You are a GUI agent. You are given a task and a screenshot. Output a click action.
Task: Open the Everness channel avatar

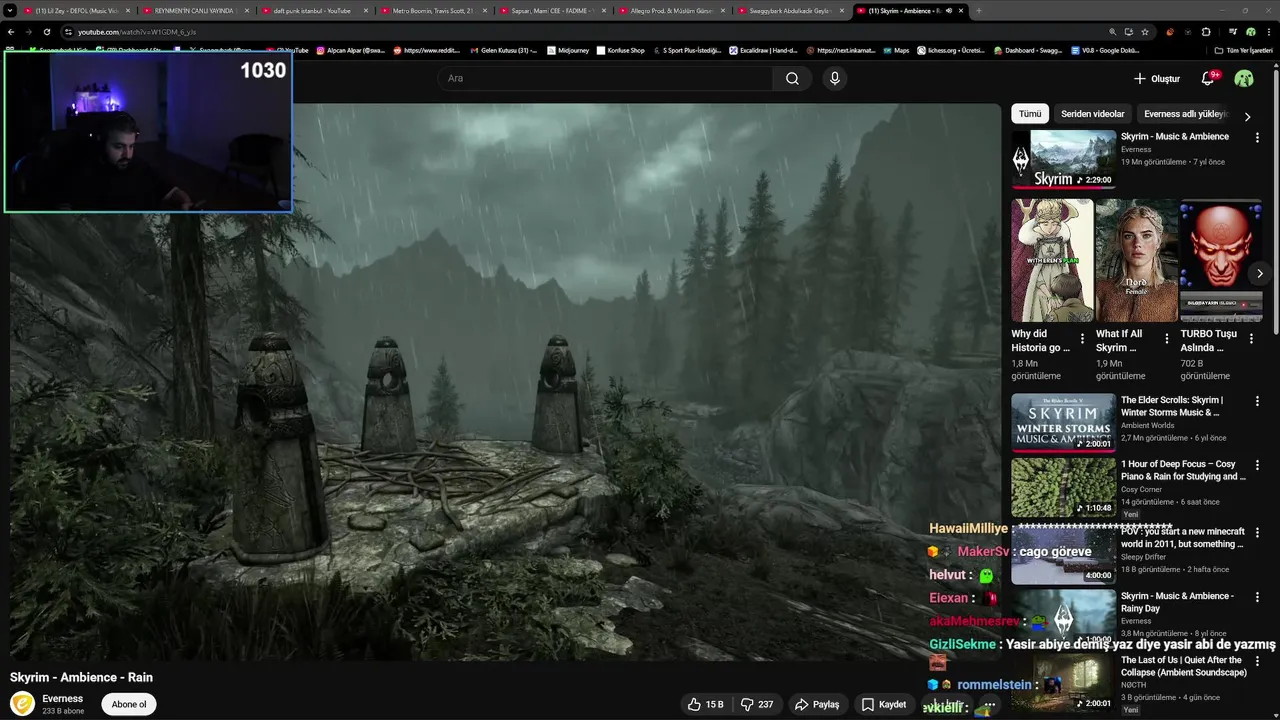[22, 704]
